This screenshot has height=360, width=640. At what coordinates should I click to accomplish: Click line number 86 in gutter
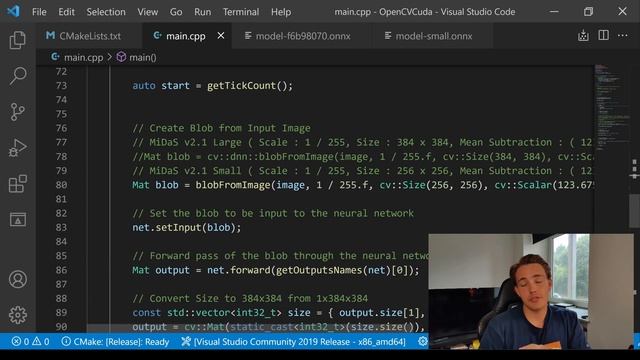pyautogui.click(x=61, y=270)
